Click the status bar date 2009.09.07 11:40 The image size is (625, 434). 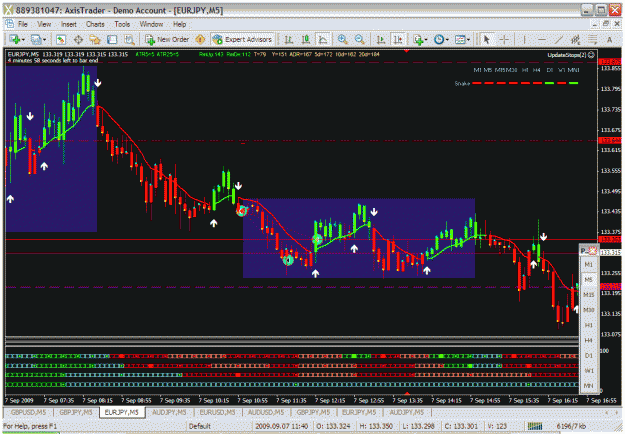coord(281,426)
